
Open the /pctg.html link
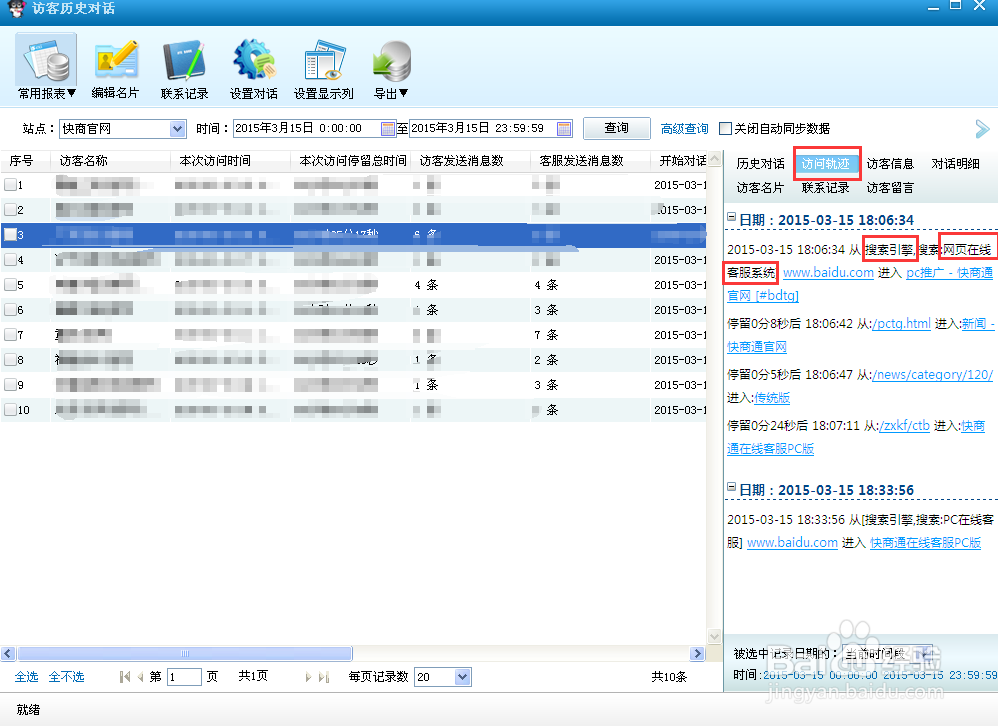pyautogui.click(x=901, y=324)
